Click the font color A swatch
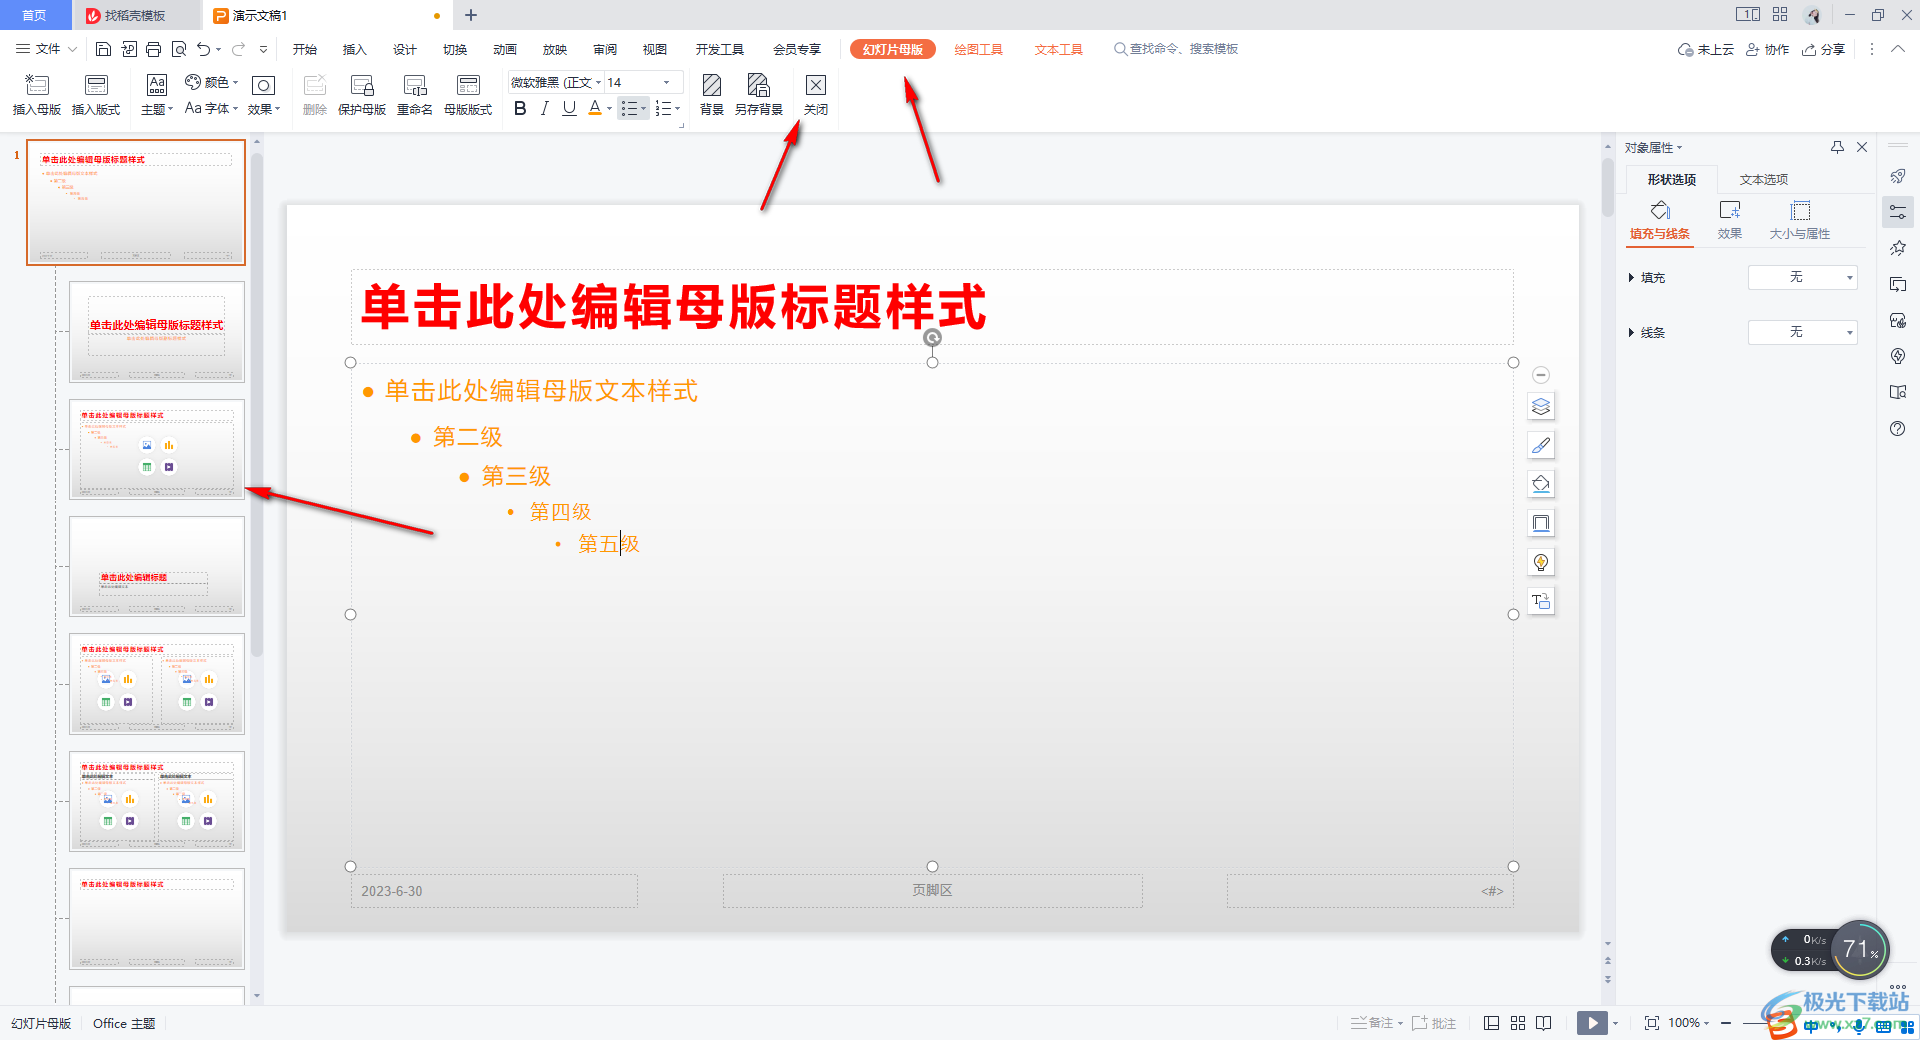This screenshot has width=1920, height=1040. pos(595,109)
